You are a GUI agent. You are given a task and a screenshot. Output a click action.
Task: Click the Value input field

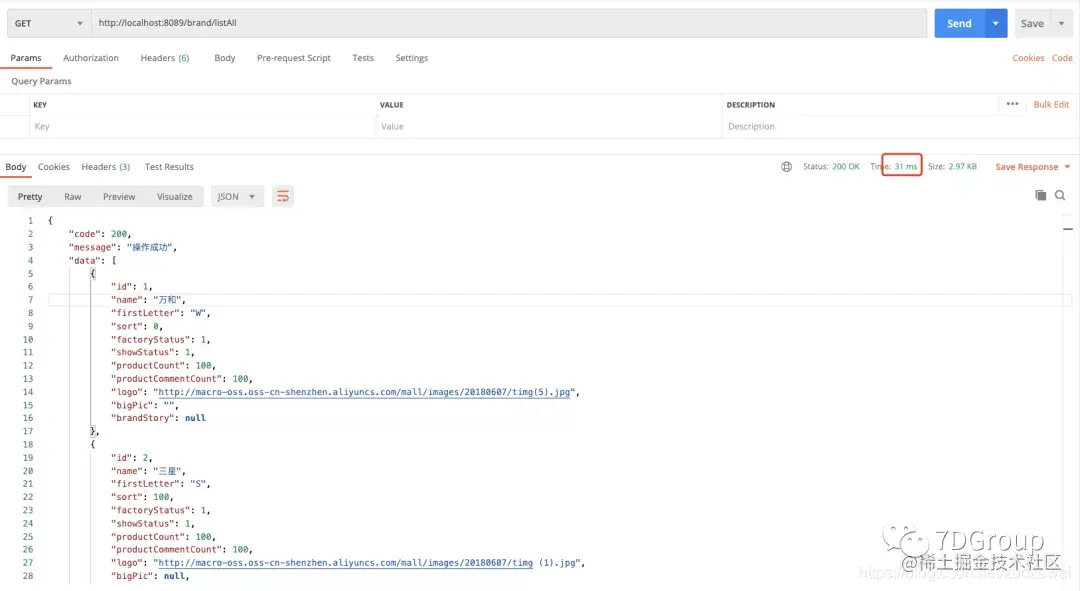coord(549,127)
